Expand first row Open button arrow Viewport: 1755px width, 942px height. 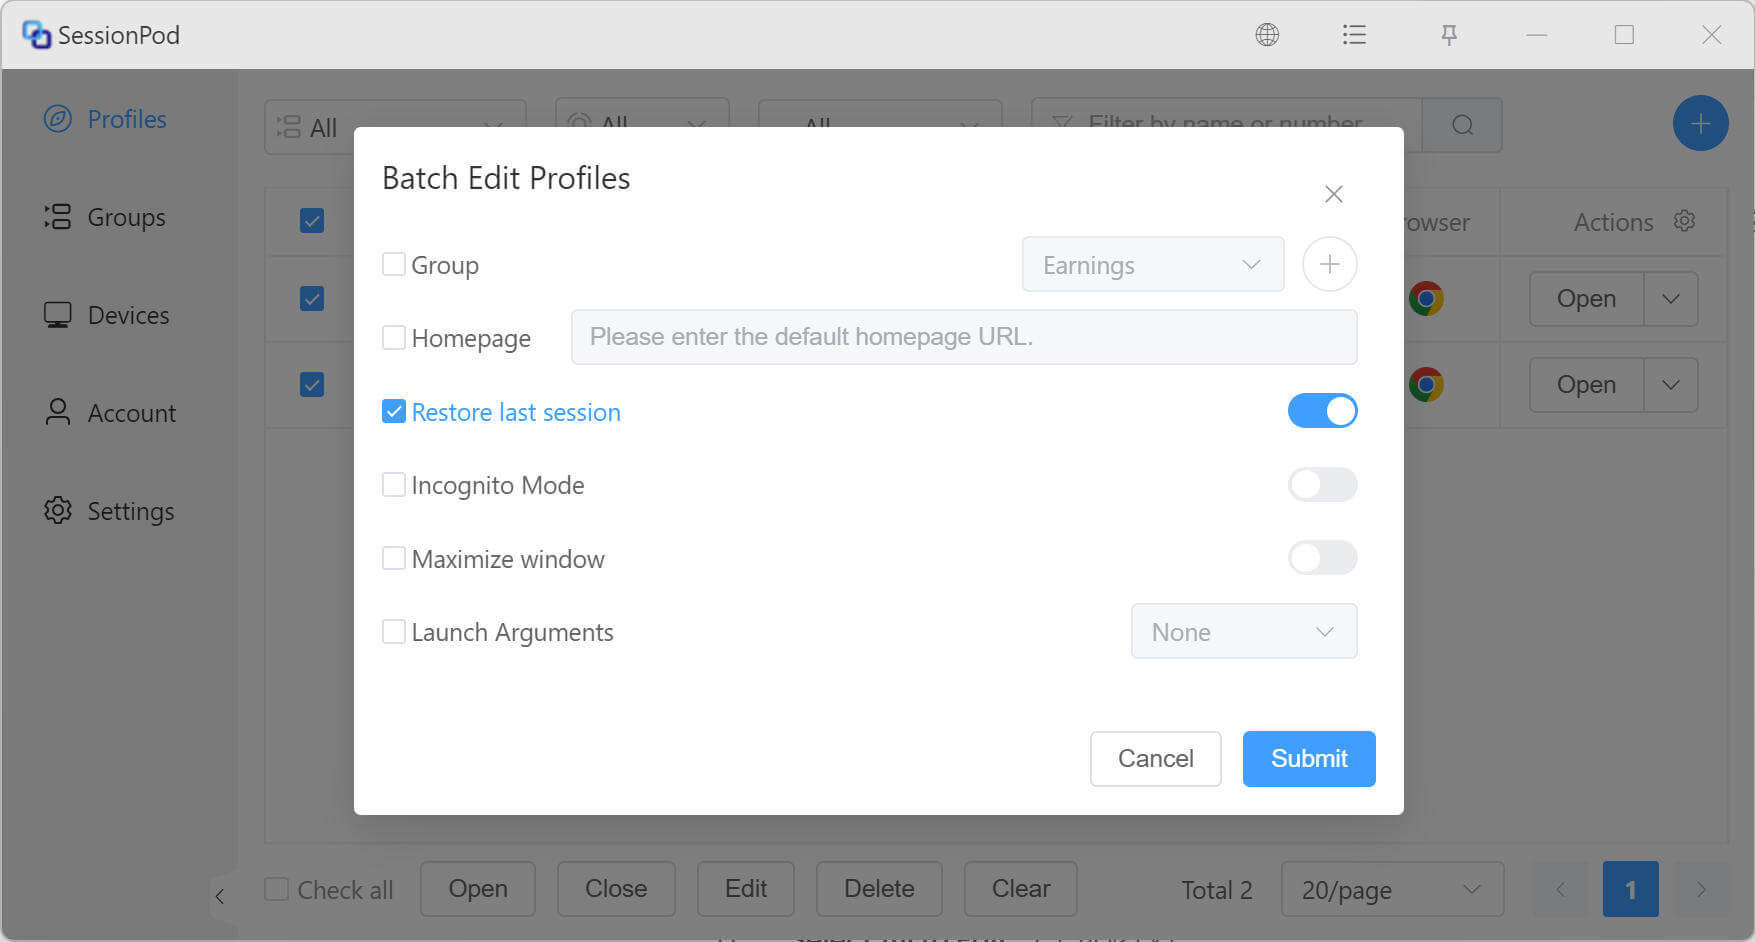1670,298
